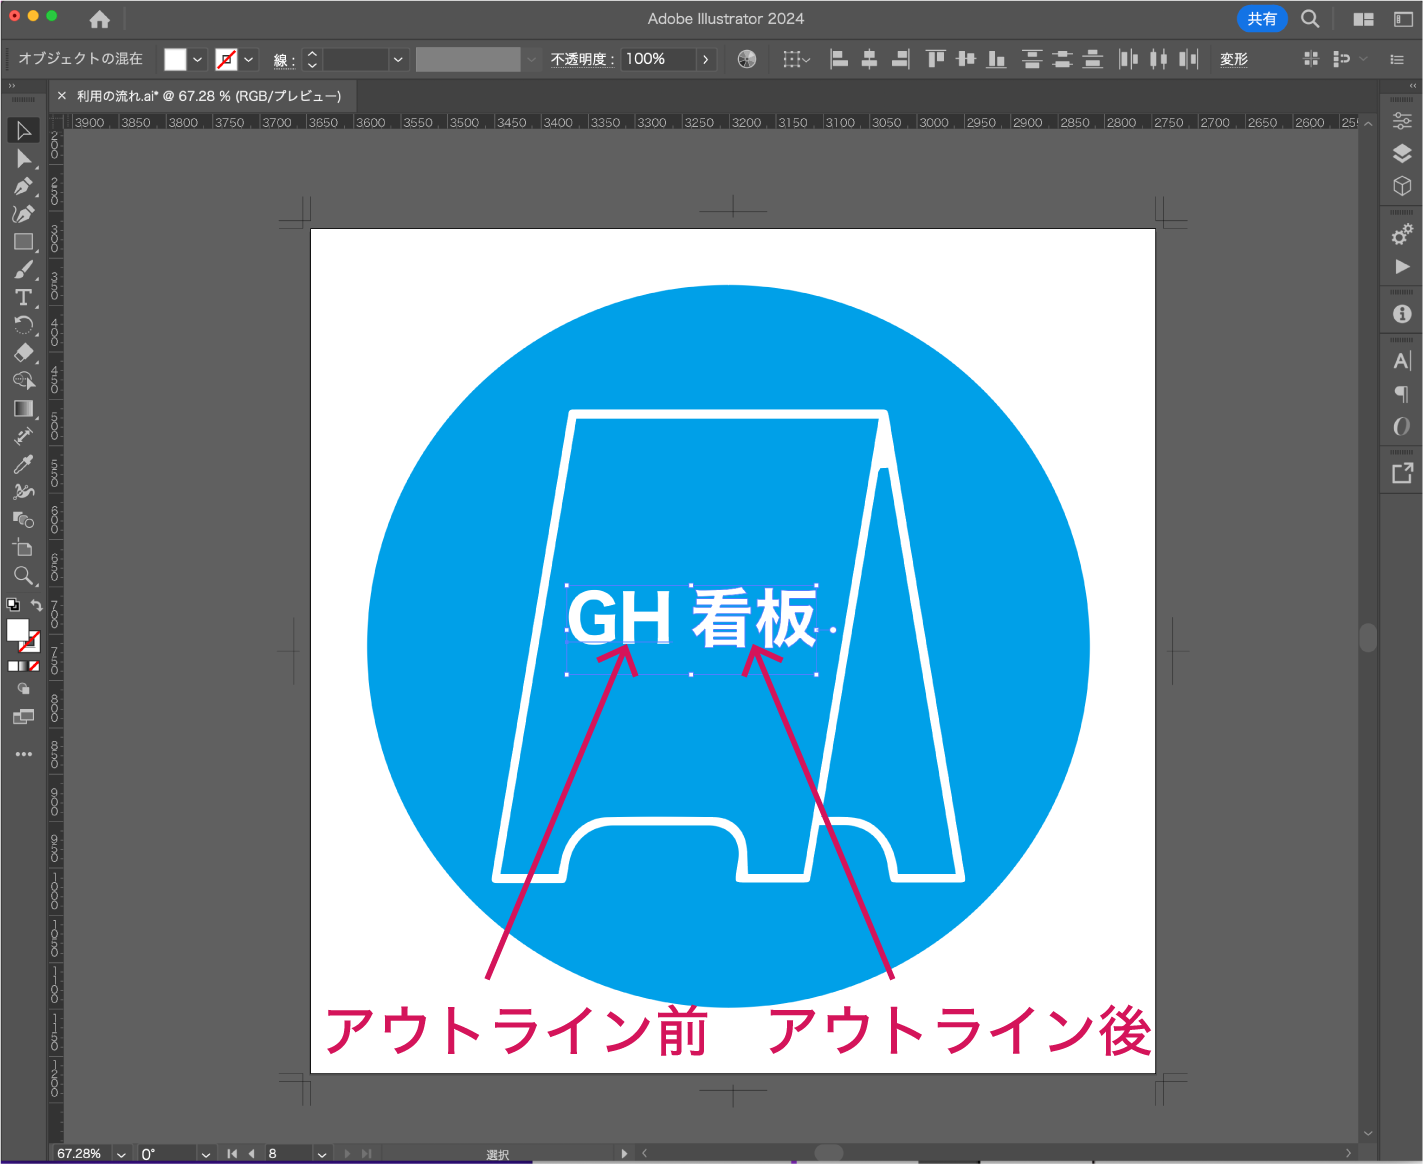Click the Recolor Artwork color wheel icon
This screenshot has width=1423, height=1164.
(747, 59)
